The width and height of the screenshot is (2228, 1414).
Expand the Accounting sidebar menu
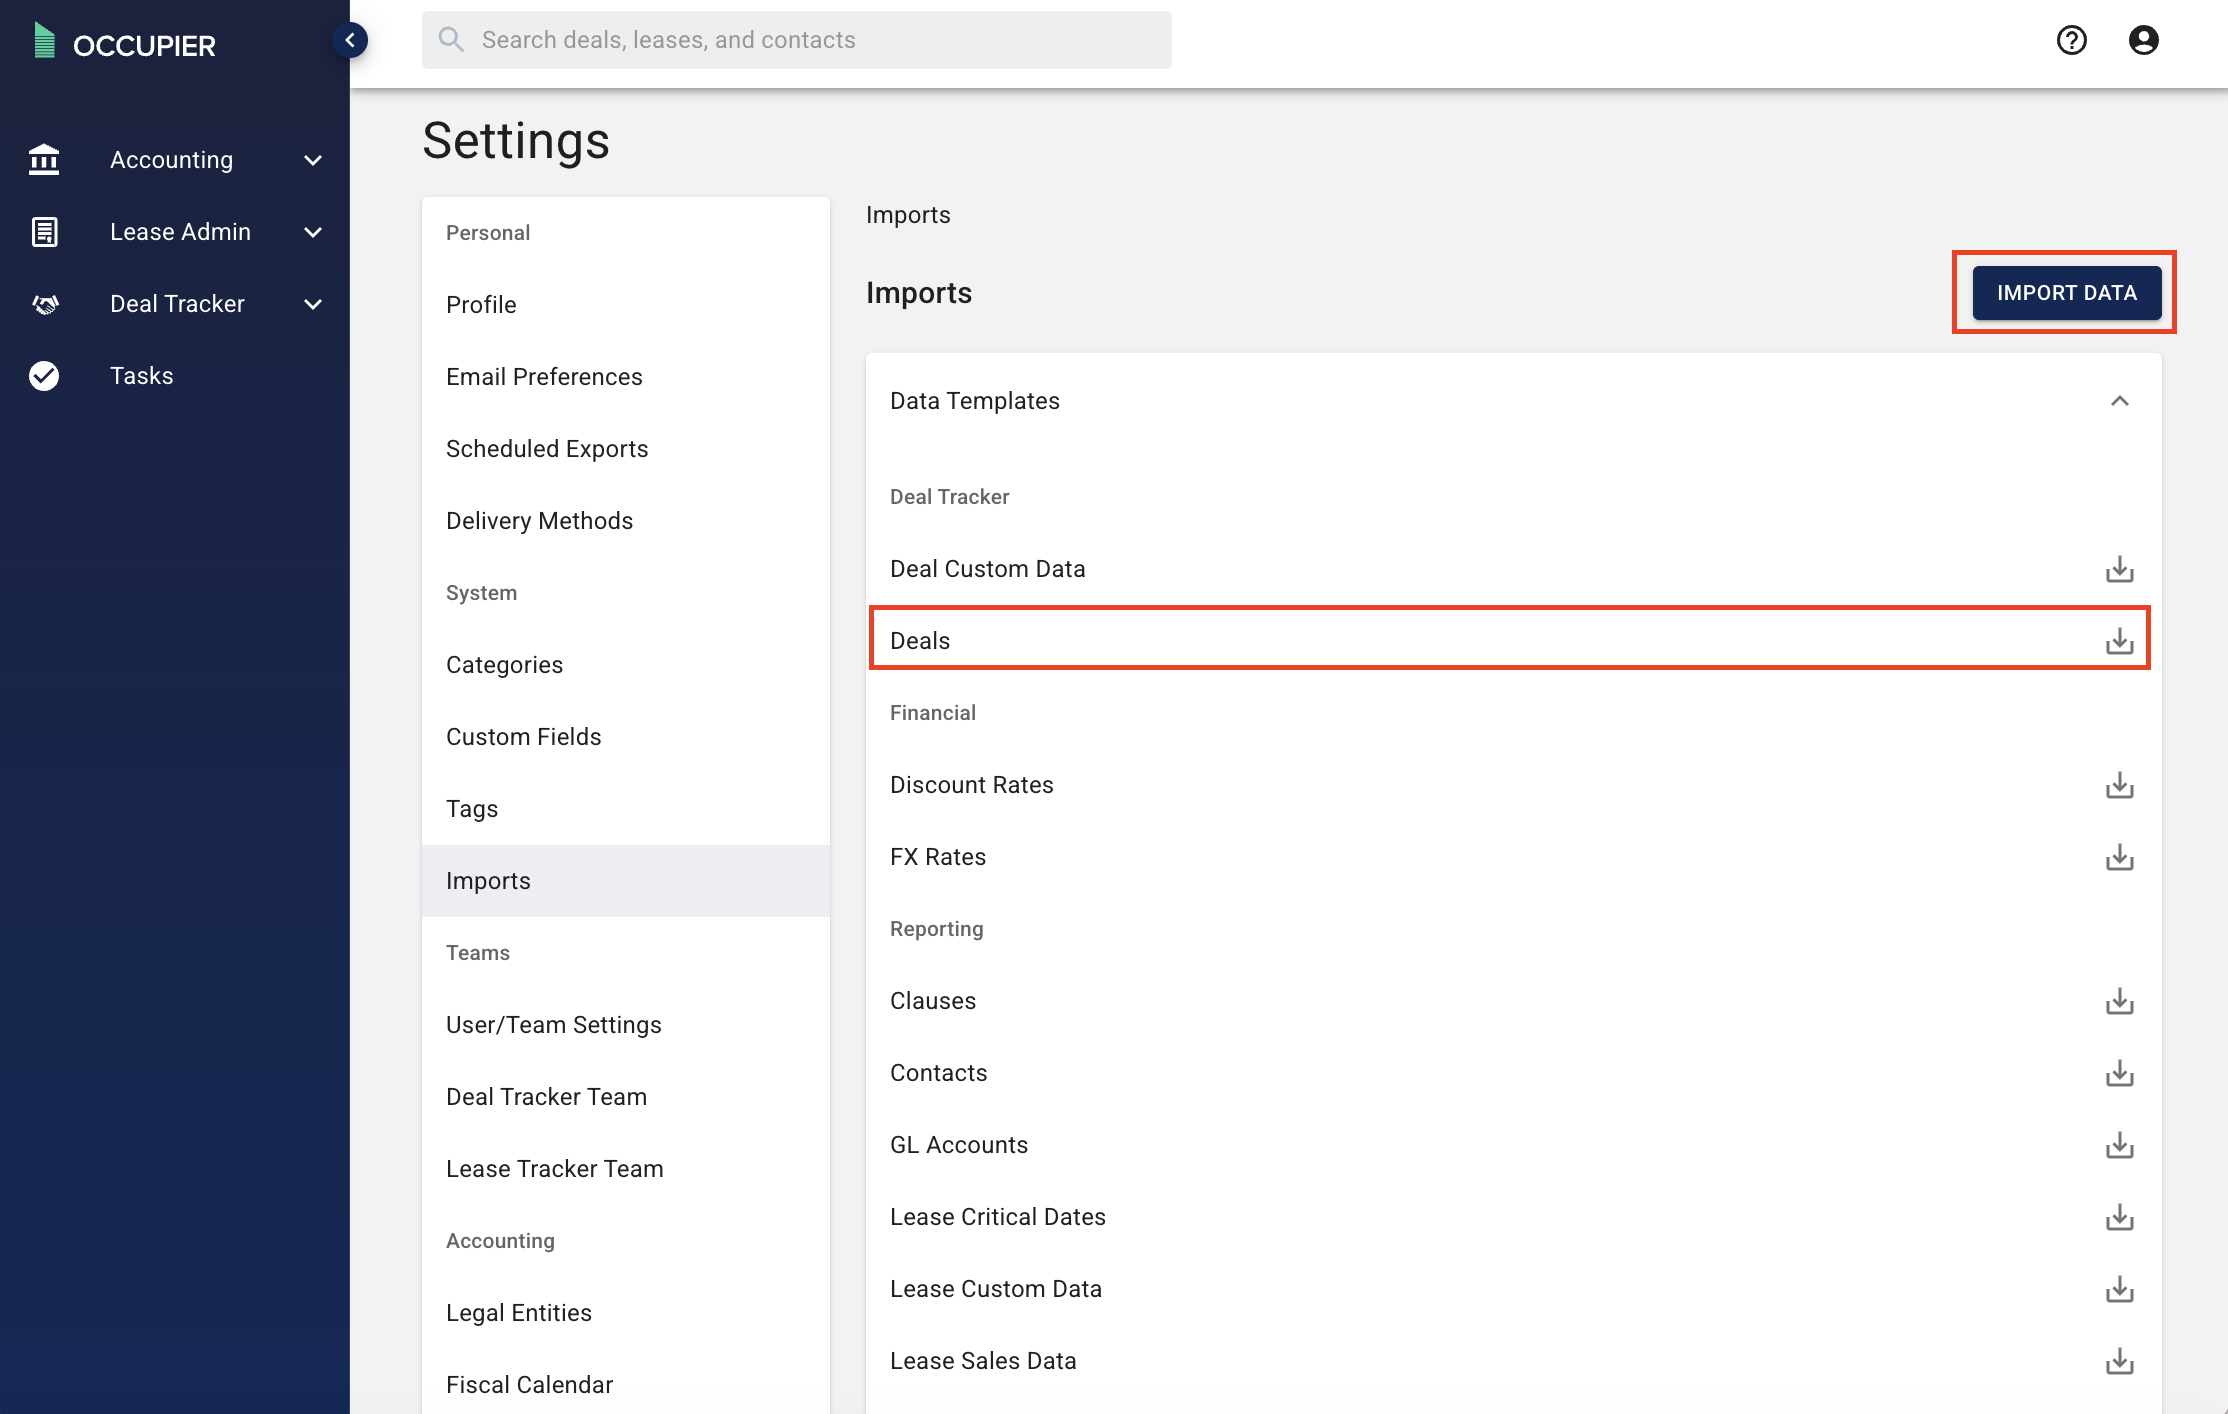(x=175, y=160)
